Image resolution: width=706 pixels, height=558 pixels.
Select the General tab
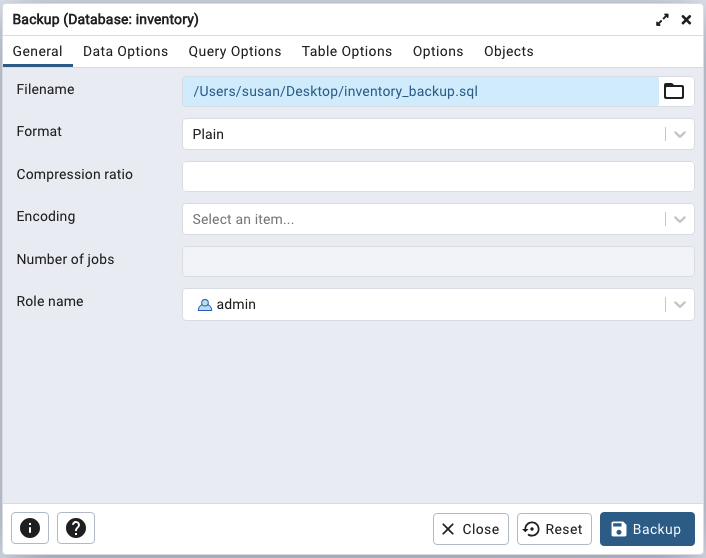pyautogui.click(x=38, y=51)
